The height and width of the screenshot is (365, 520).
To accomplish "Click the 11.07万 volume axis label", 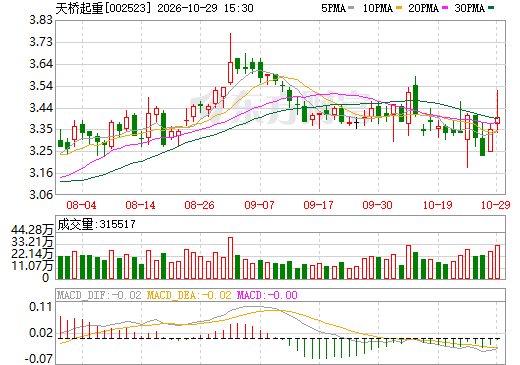I will 32,266.
